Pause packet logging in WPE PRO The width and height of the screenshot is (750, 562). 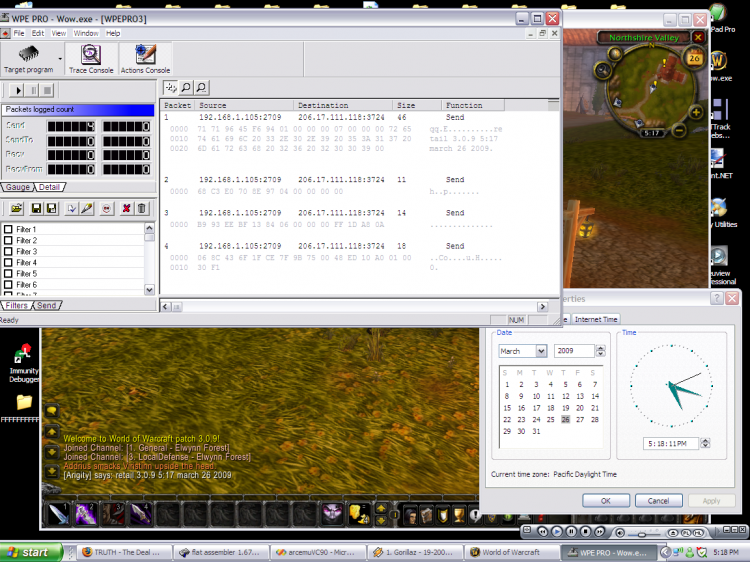tap(33, 90)
